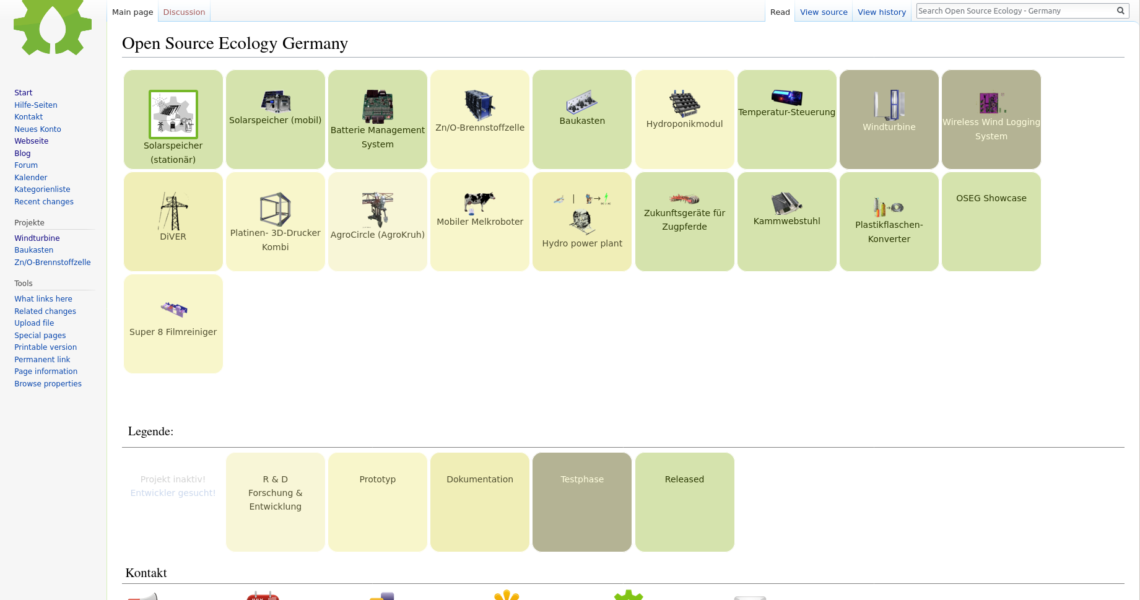Click the Mobiler Melkroboter cow icon
1140x600 pixels.
click(x=479, y=202)
